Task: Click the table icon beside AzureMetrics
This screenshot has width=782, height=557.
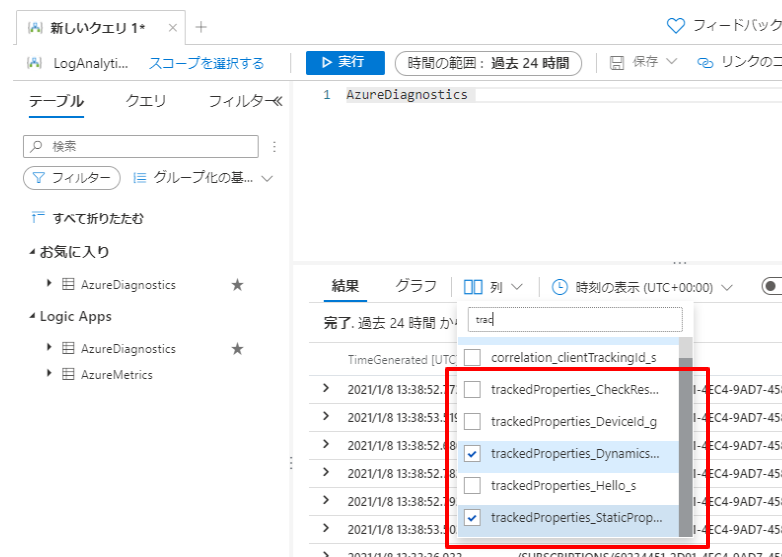Action: tap(68, 374)
